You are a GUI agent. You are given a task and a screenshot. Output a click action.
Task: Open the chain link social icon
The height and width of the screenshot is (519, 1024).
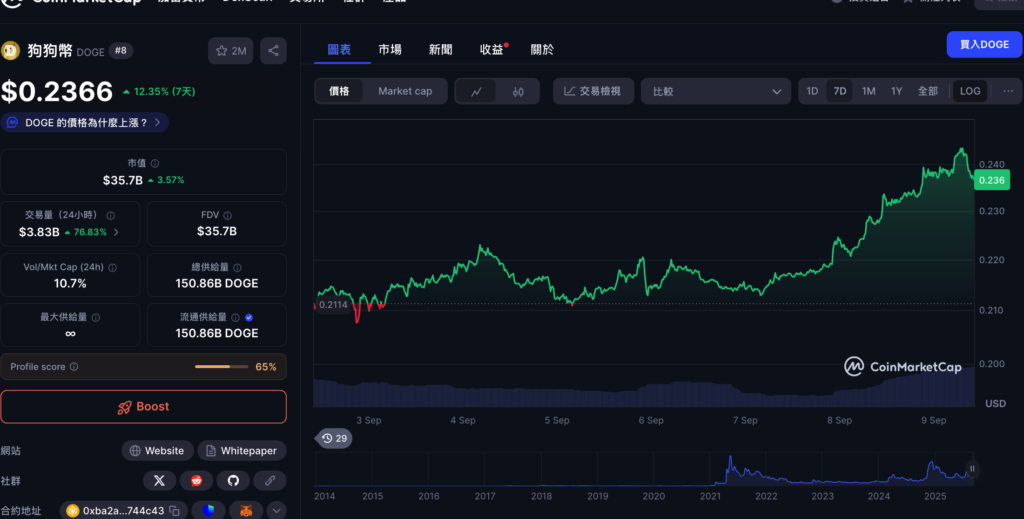(x=270, y=481)
